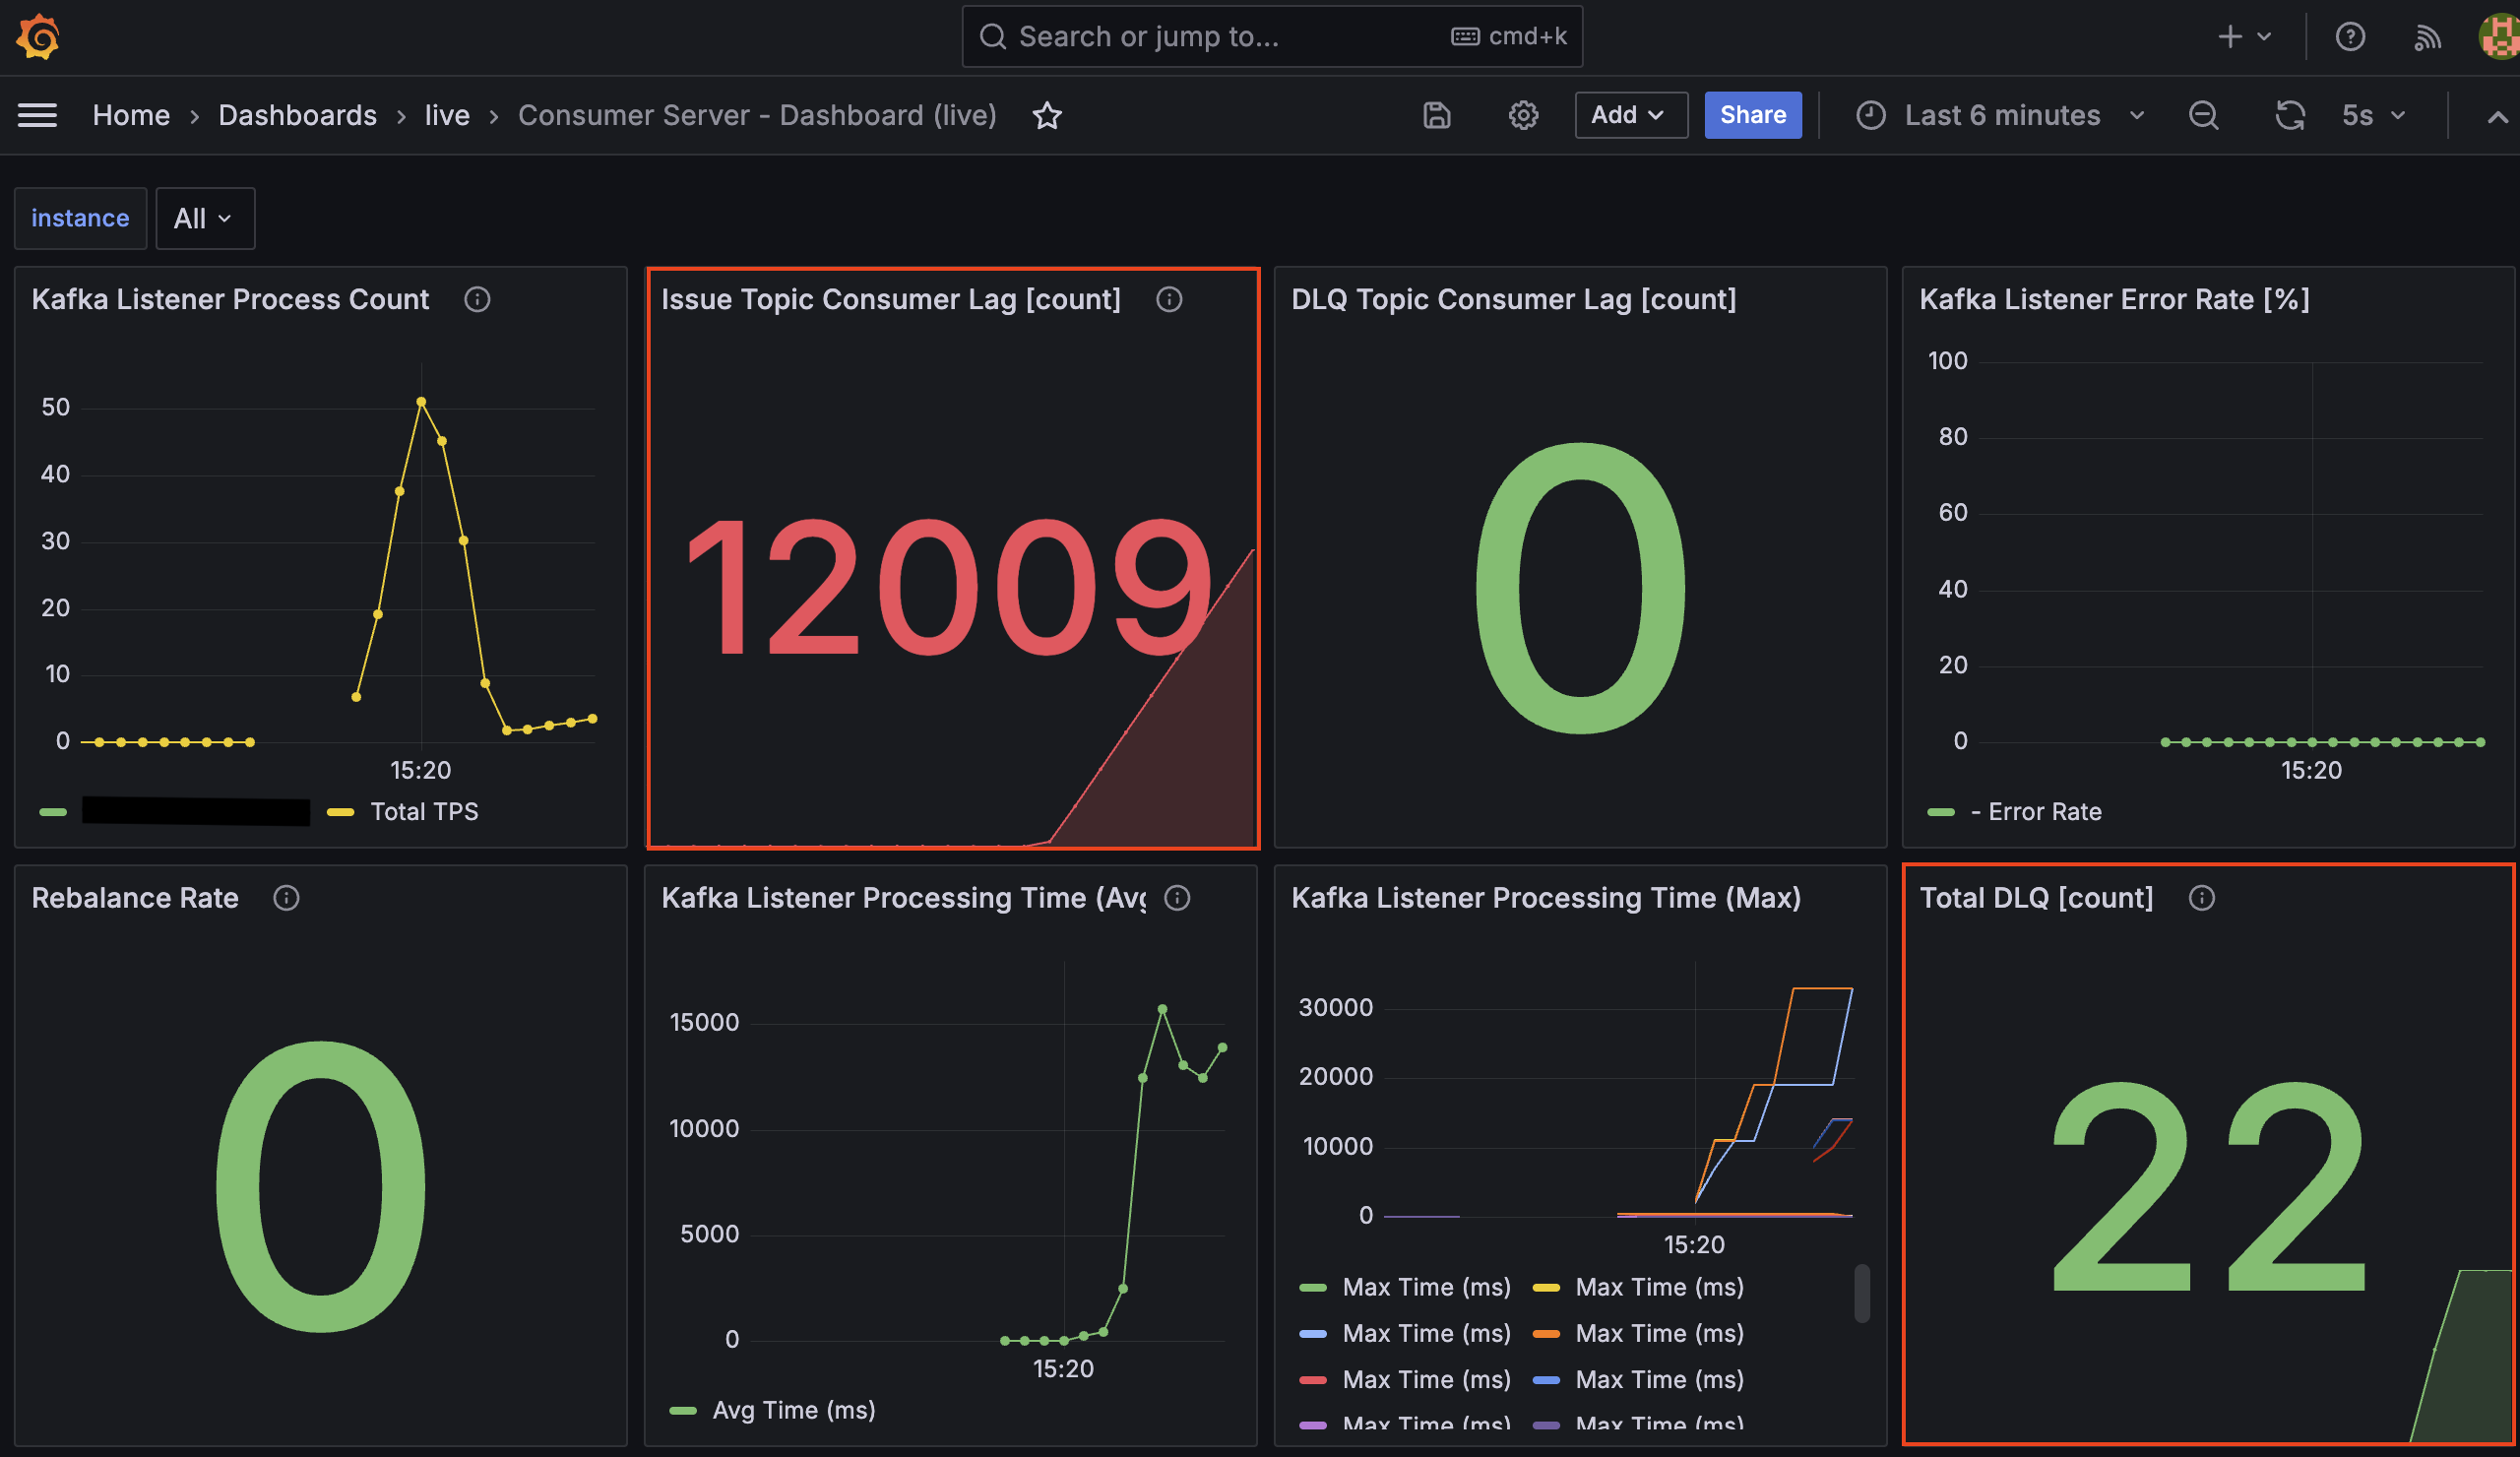Open the news feed icon
The height and width of the screenshot is (1457, 2520).
click(2427, 37)
